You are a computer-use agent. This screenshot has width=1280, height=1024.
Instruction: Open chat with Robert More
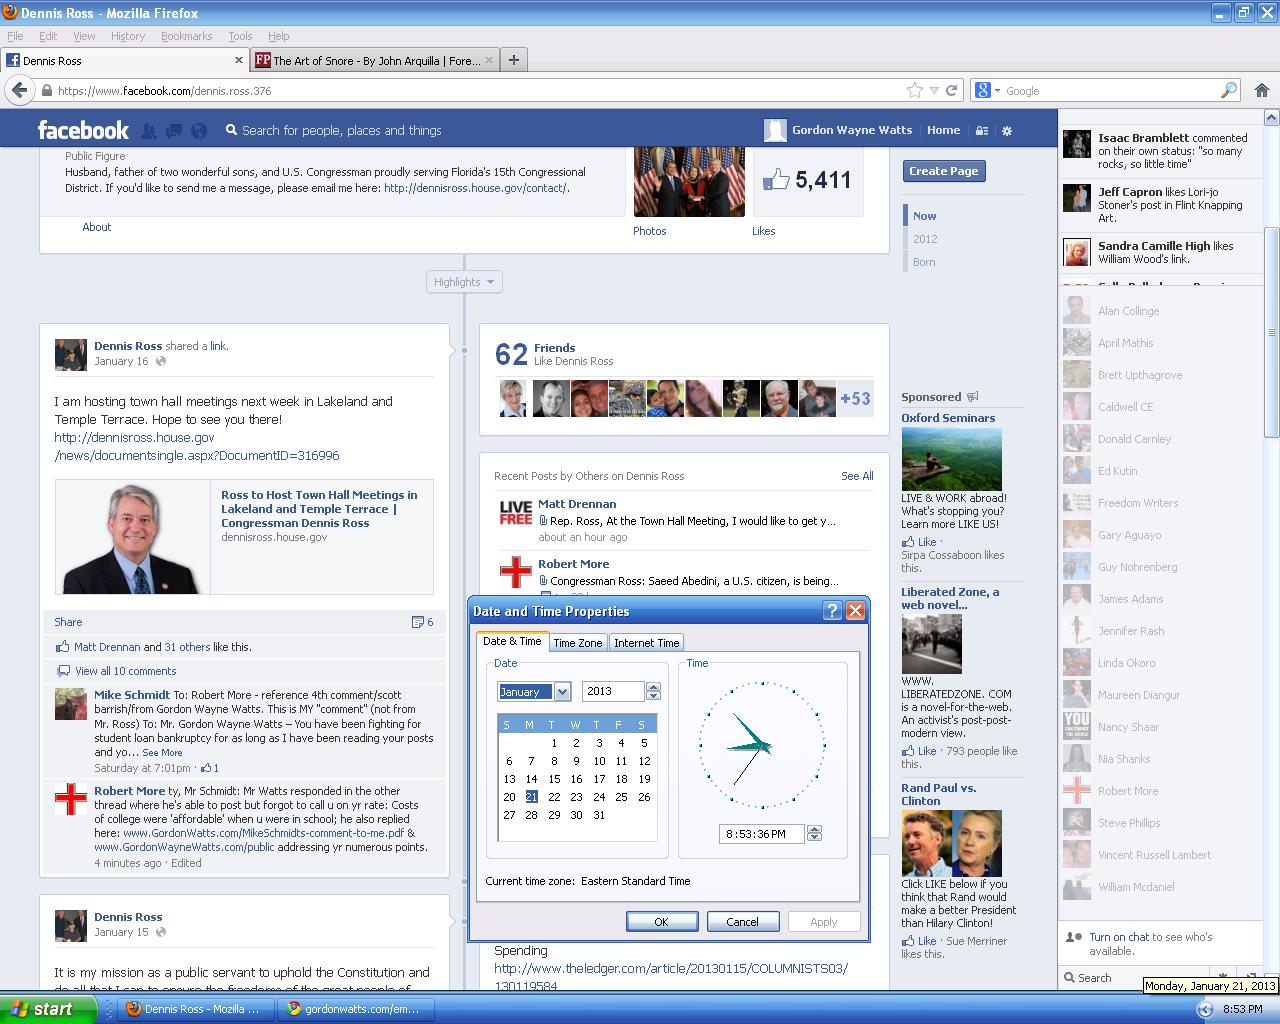1160,791
